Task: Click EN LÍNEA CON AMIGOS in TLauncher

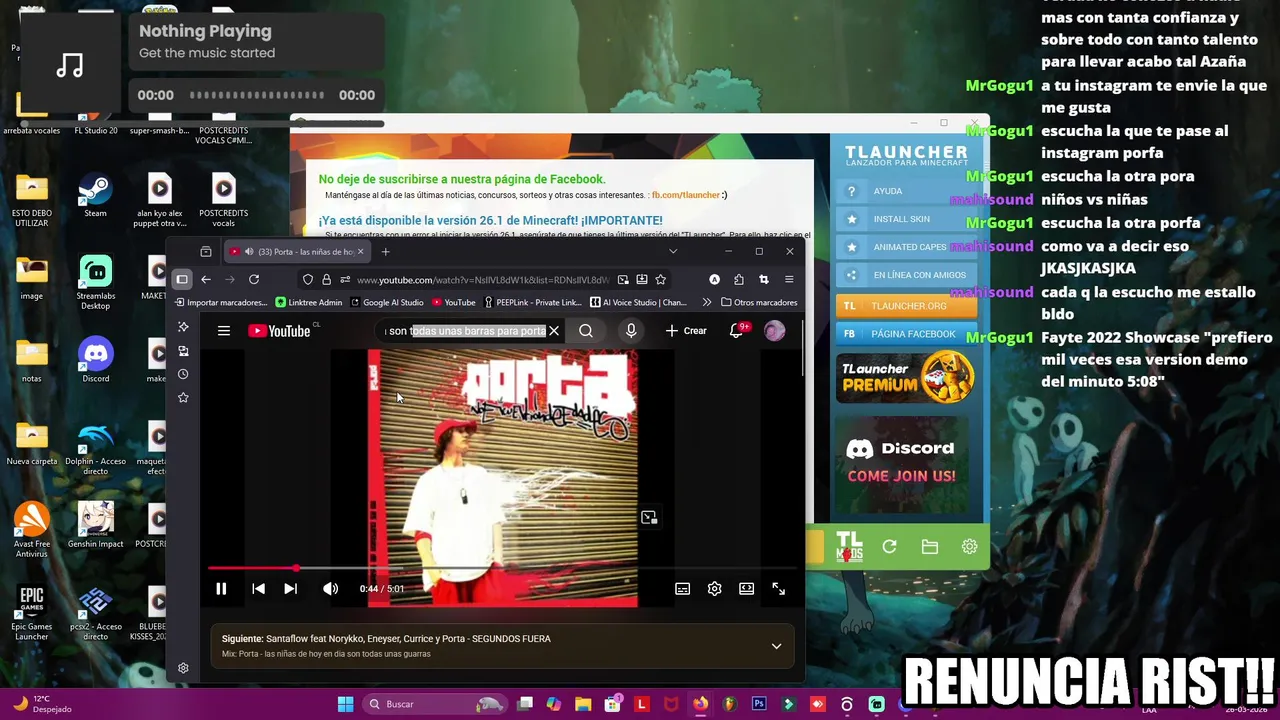Action: (x=905, y=275)
